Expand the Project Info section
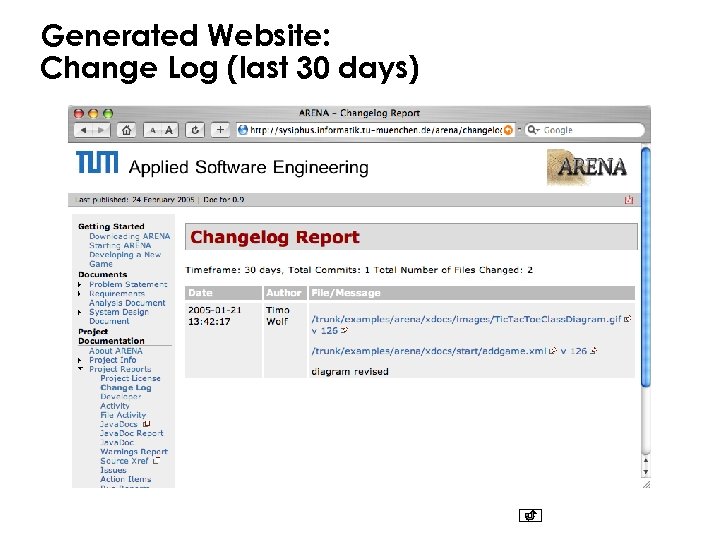Viewport: 720px width, 540px height. click(x=79, y=360)
